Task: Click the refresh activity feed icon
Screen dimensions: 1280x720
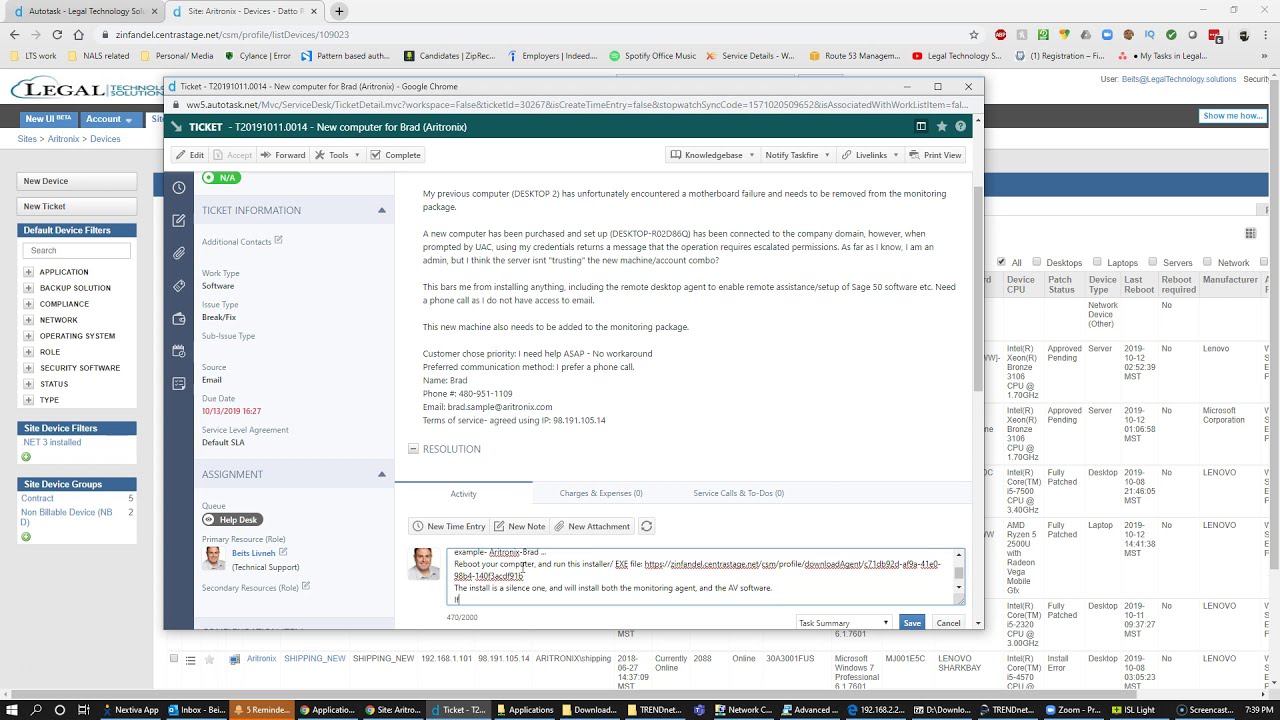Action: (x=646, y=526)
